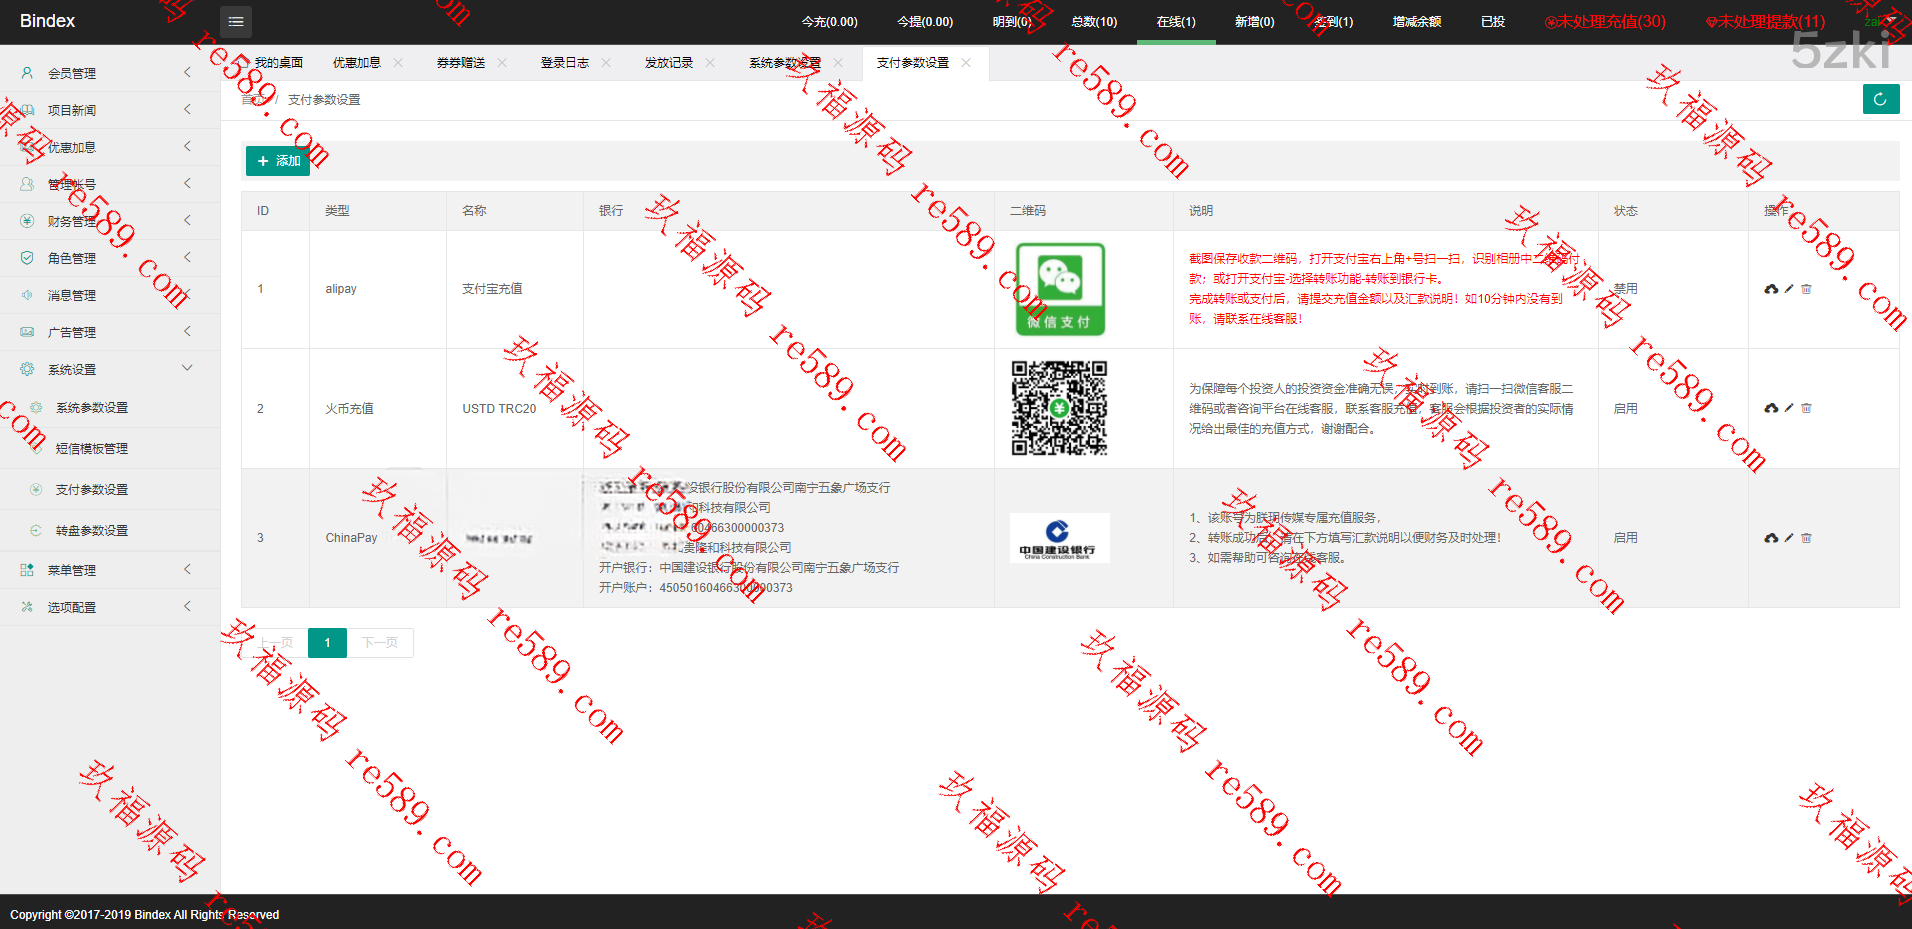1912x929 pixels.
Task: Close the 优惠加息 tab
Action: tap(398, 63)
